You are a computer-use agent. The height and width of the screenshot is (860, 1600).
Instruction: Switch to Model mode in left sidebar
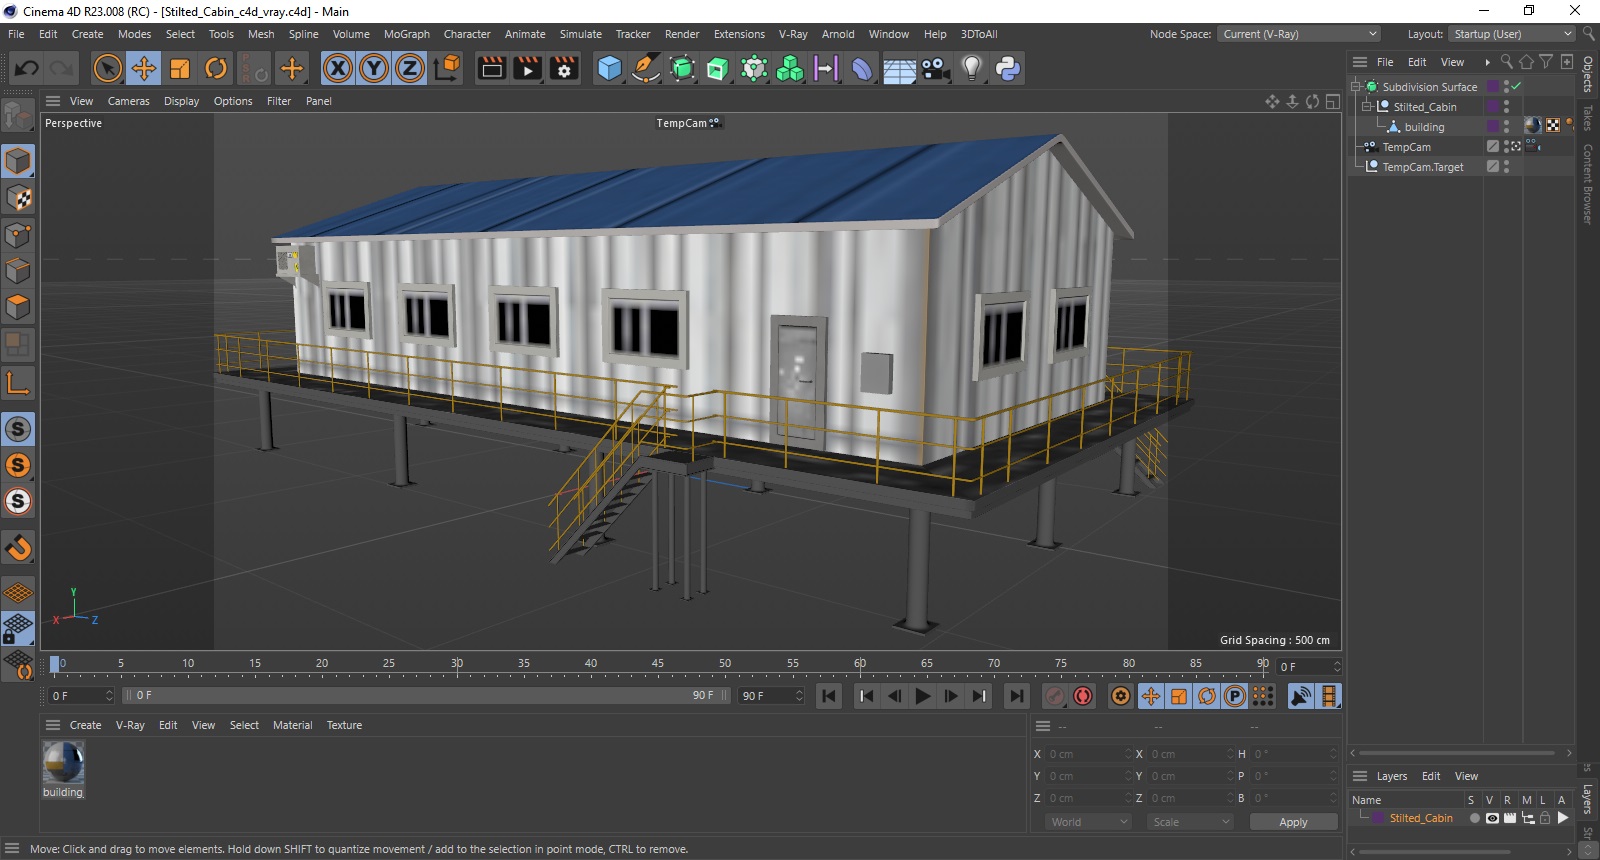pyautogui.click(x=18, y=161)
